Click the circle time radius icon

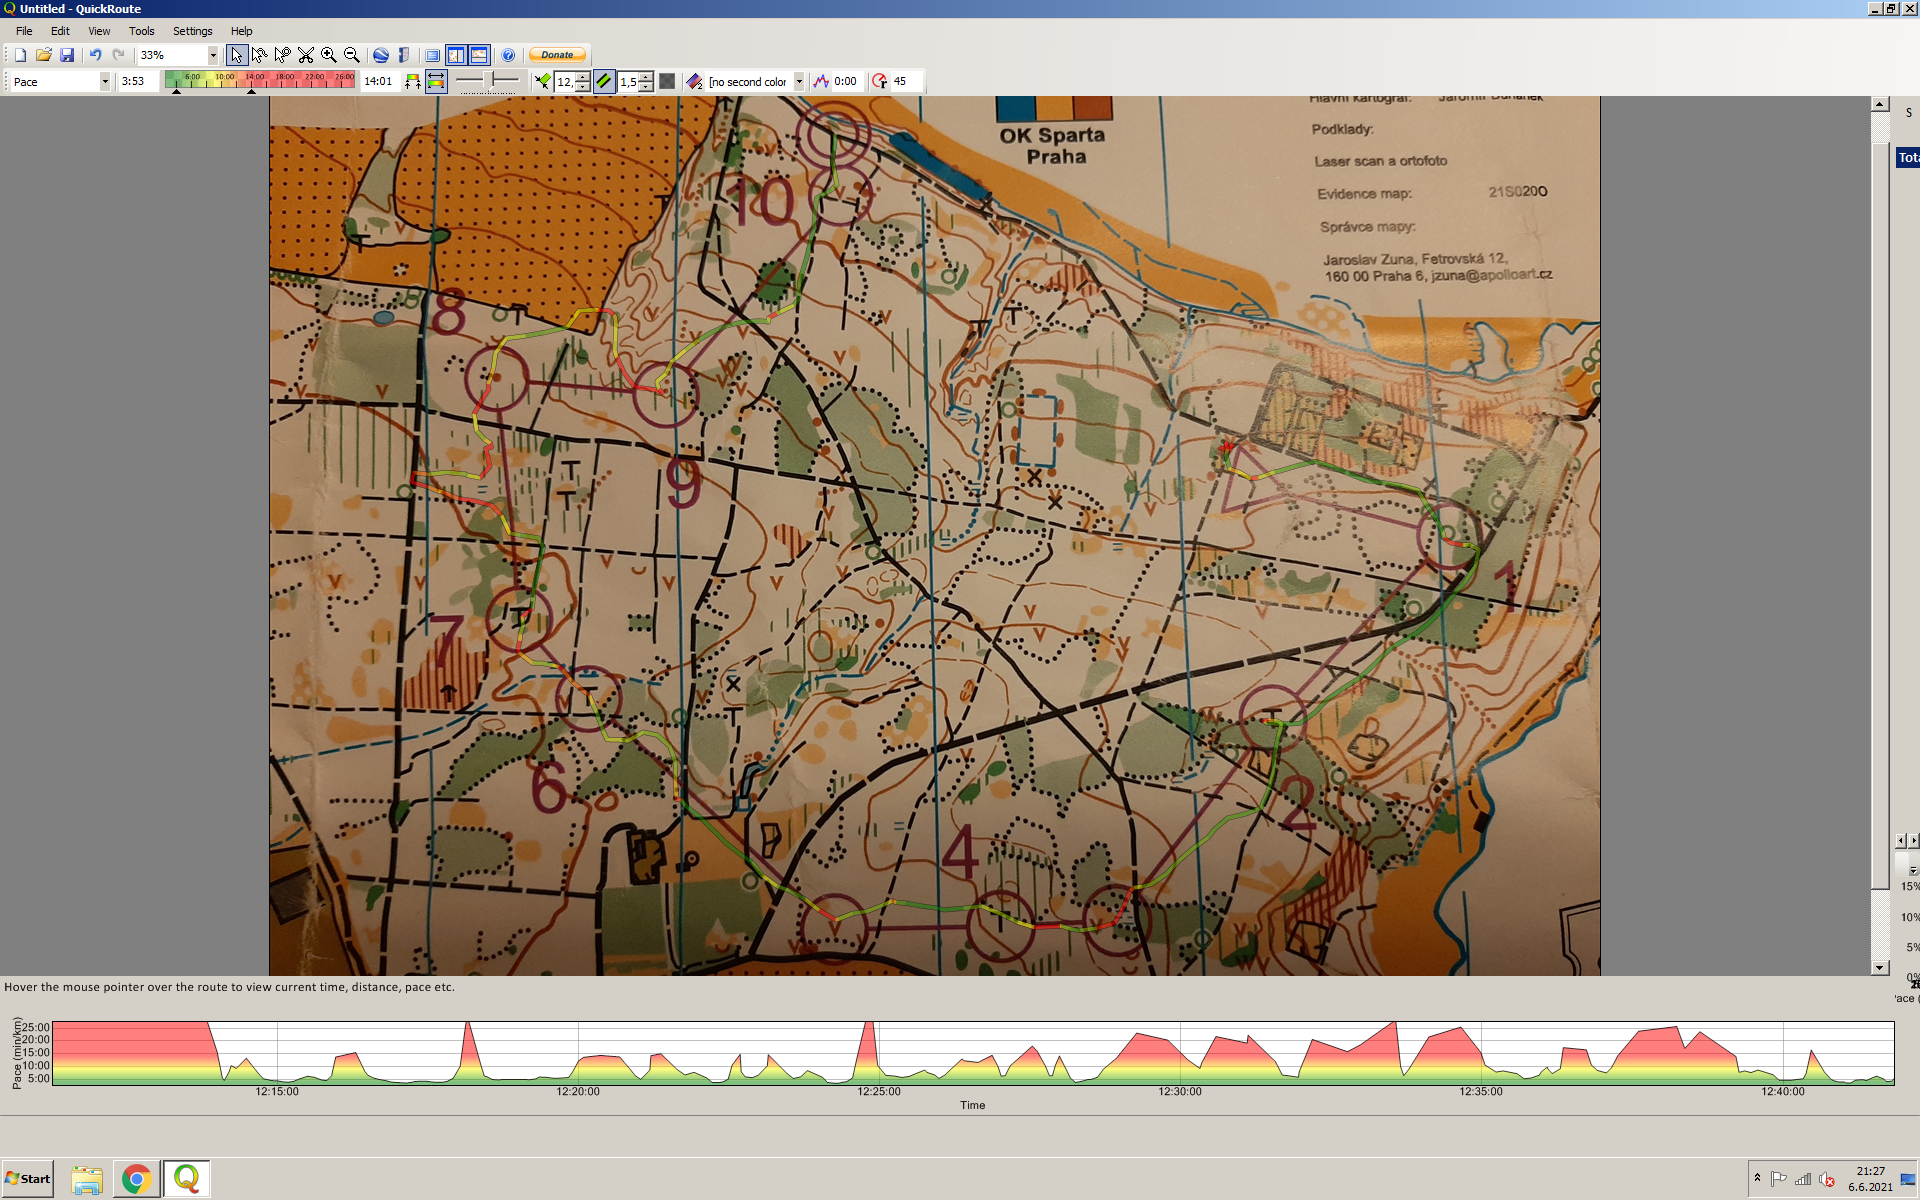pos(879,82)
